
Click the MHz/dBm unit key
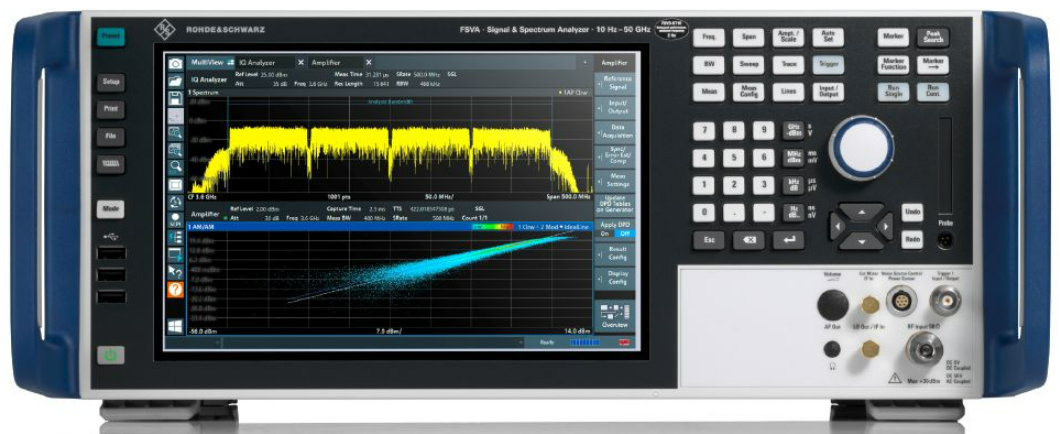(x=793, y=158)
